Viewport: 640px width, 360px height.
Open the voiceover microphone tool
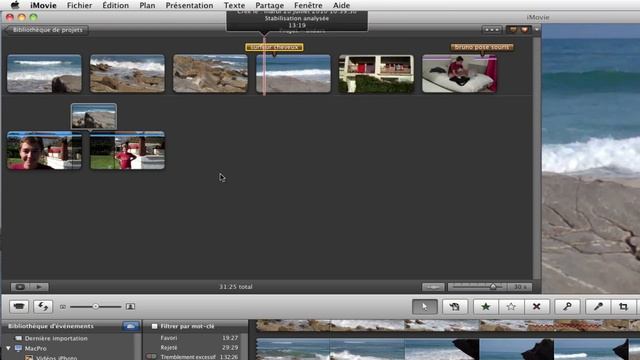598,307
